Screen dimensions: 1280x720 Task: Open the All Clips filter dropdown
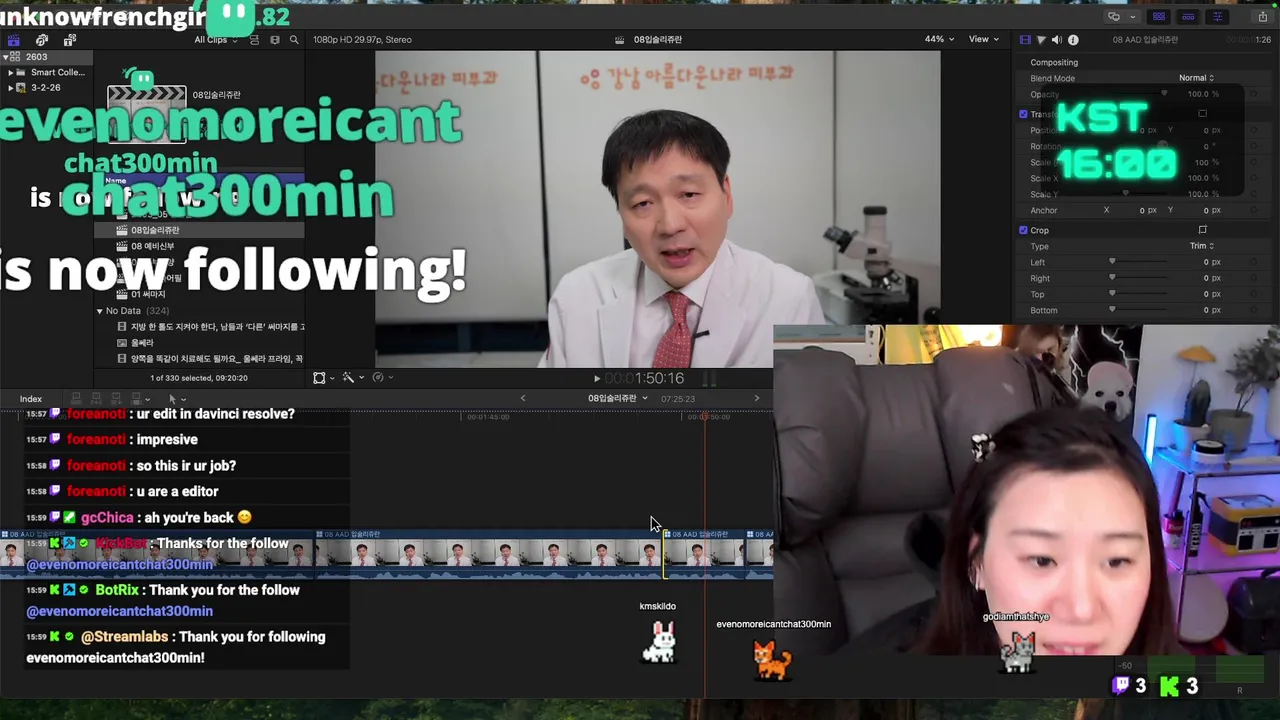click(x=216, y=40)
